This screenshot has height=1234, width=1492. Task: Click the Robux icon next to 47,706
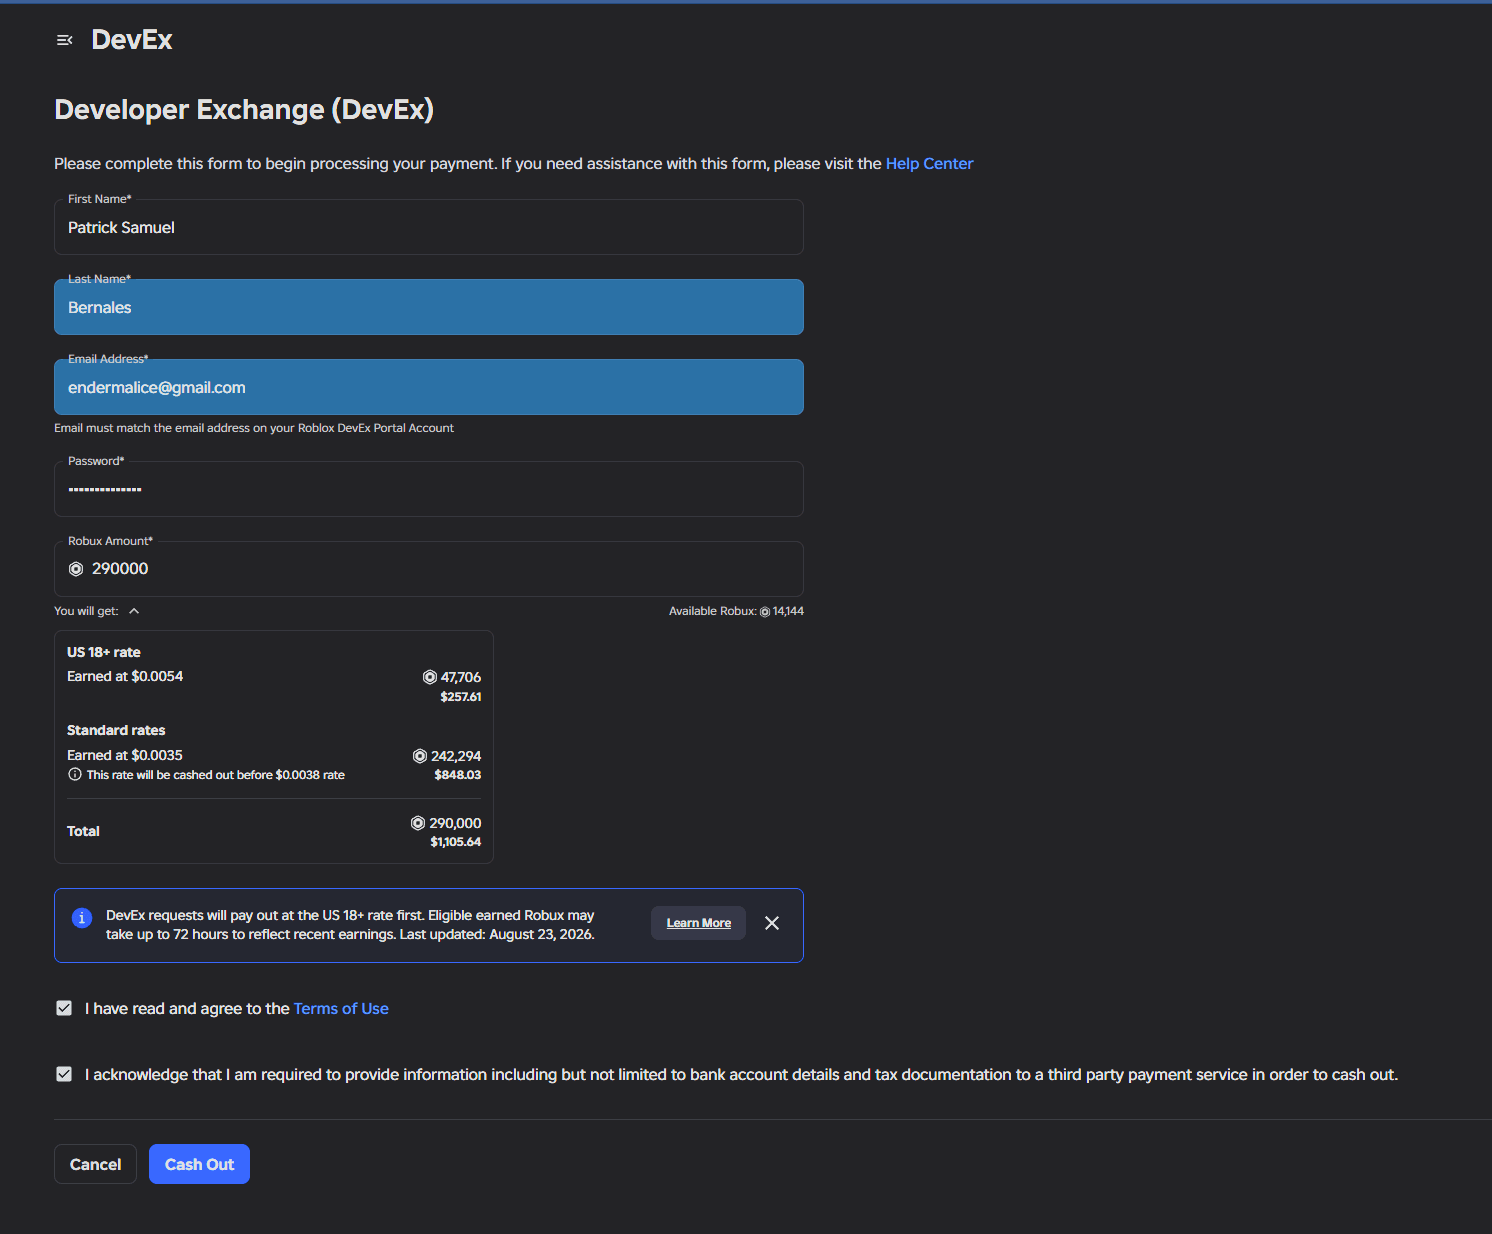coord(430,677)
